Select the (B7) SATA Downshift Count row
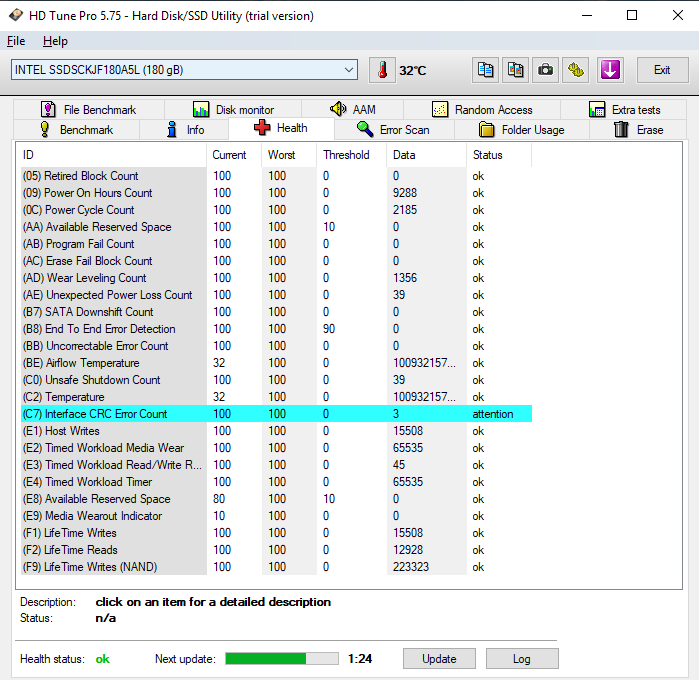 coord(276,312)
